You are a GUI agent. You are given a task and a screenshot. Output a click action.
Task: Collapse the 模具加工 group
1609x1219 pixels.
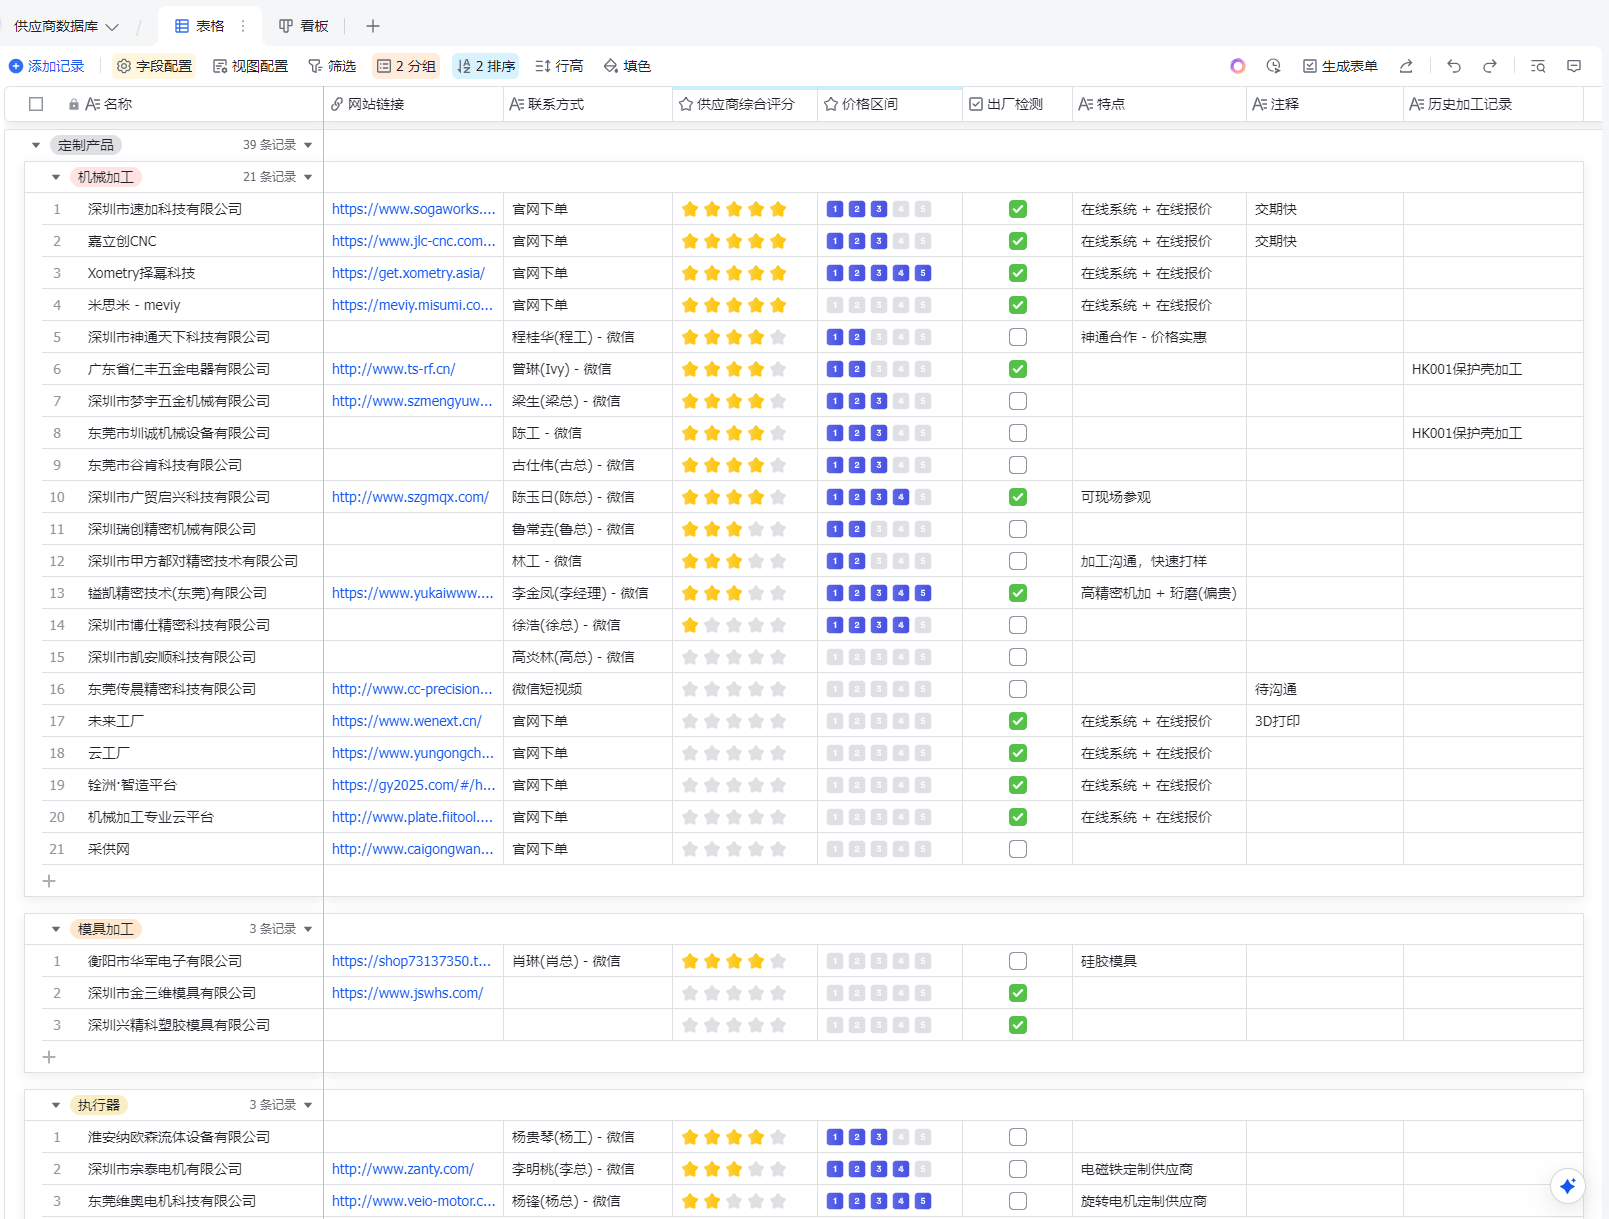click(56, 929)
